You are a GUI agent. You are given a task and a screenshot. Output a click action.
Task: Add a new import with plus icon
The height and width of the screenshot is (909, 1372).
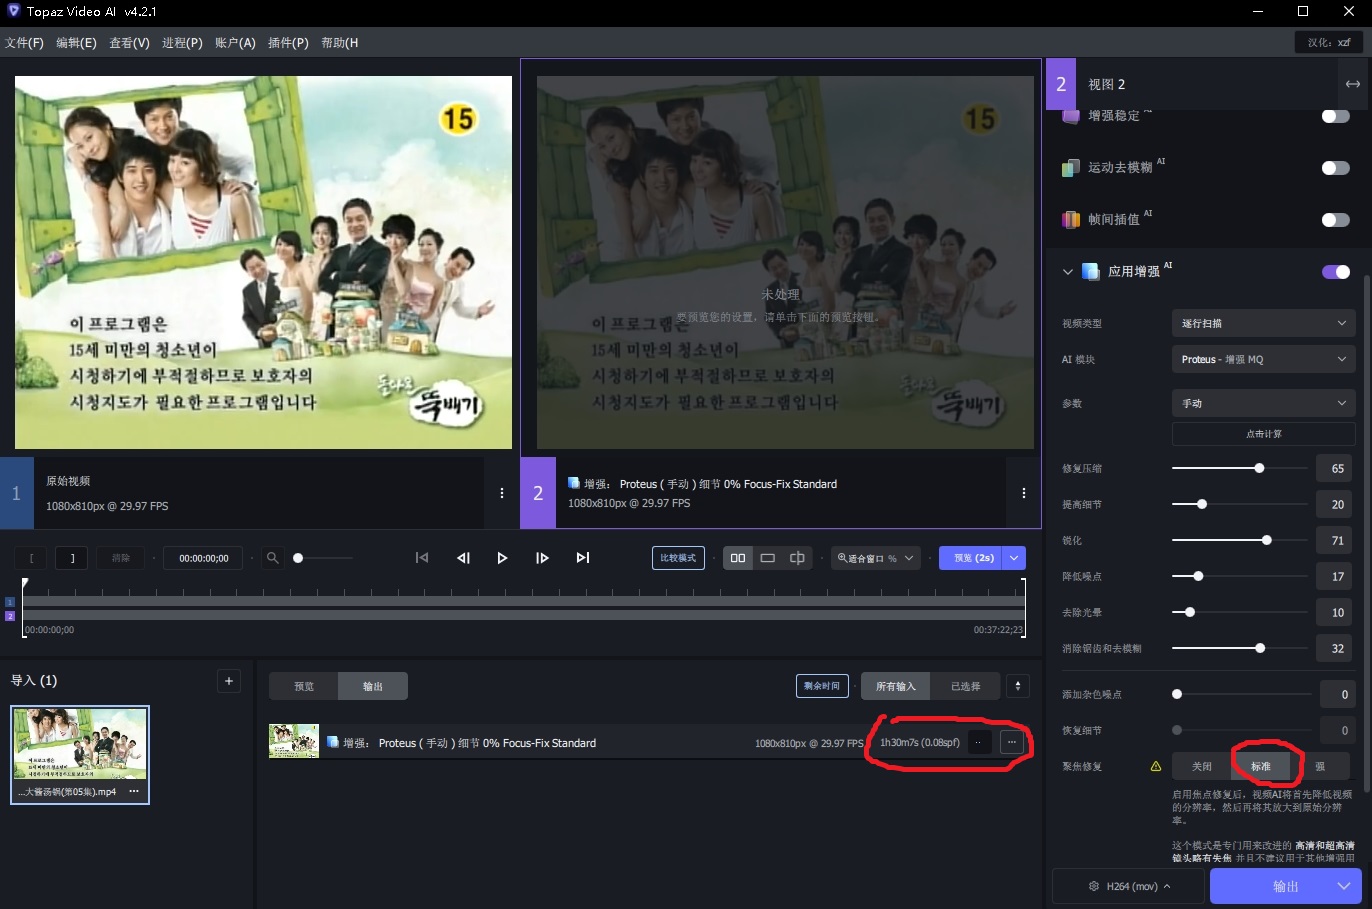(x=229, y=681)
